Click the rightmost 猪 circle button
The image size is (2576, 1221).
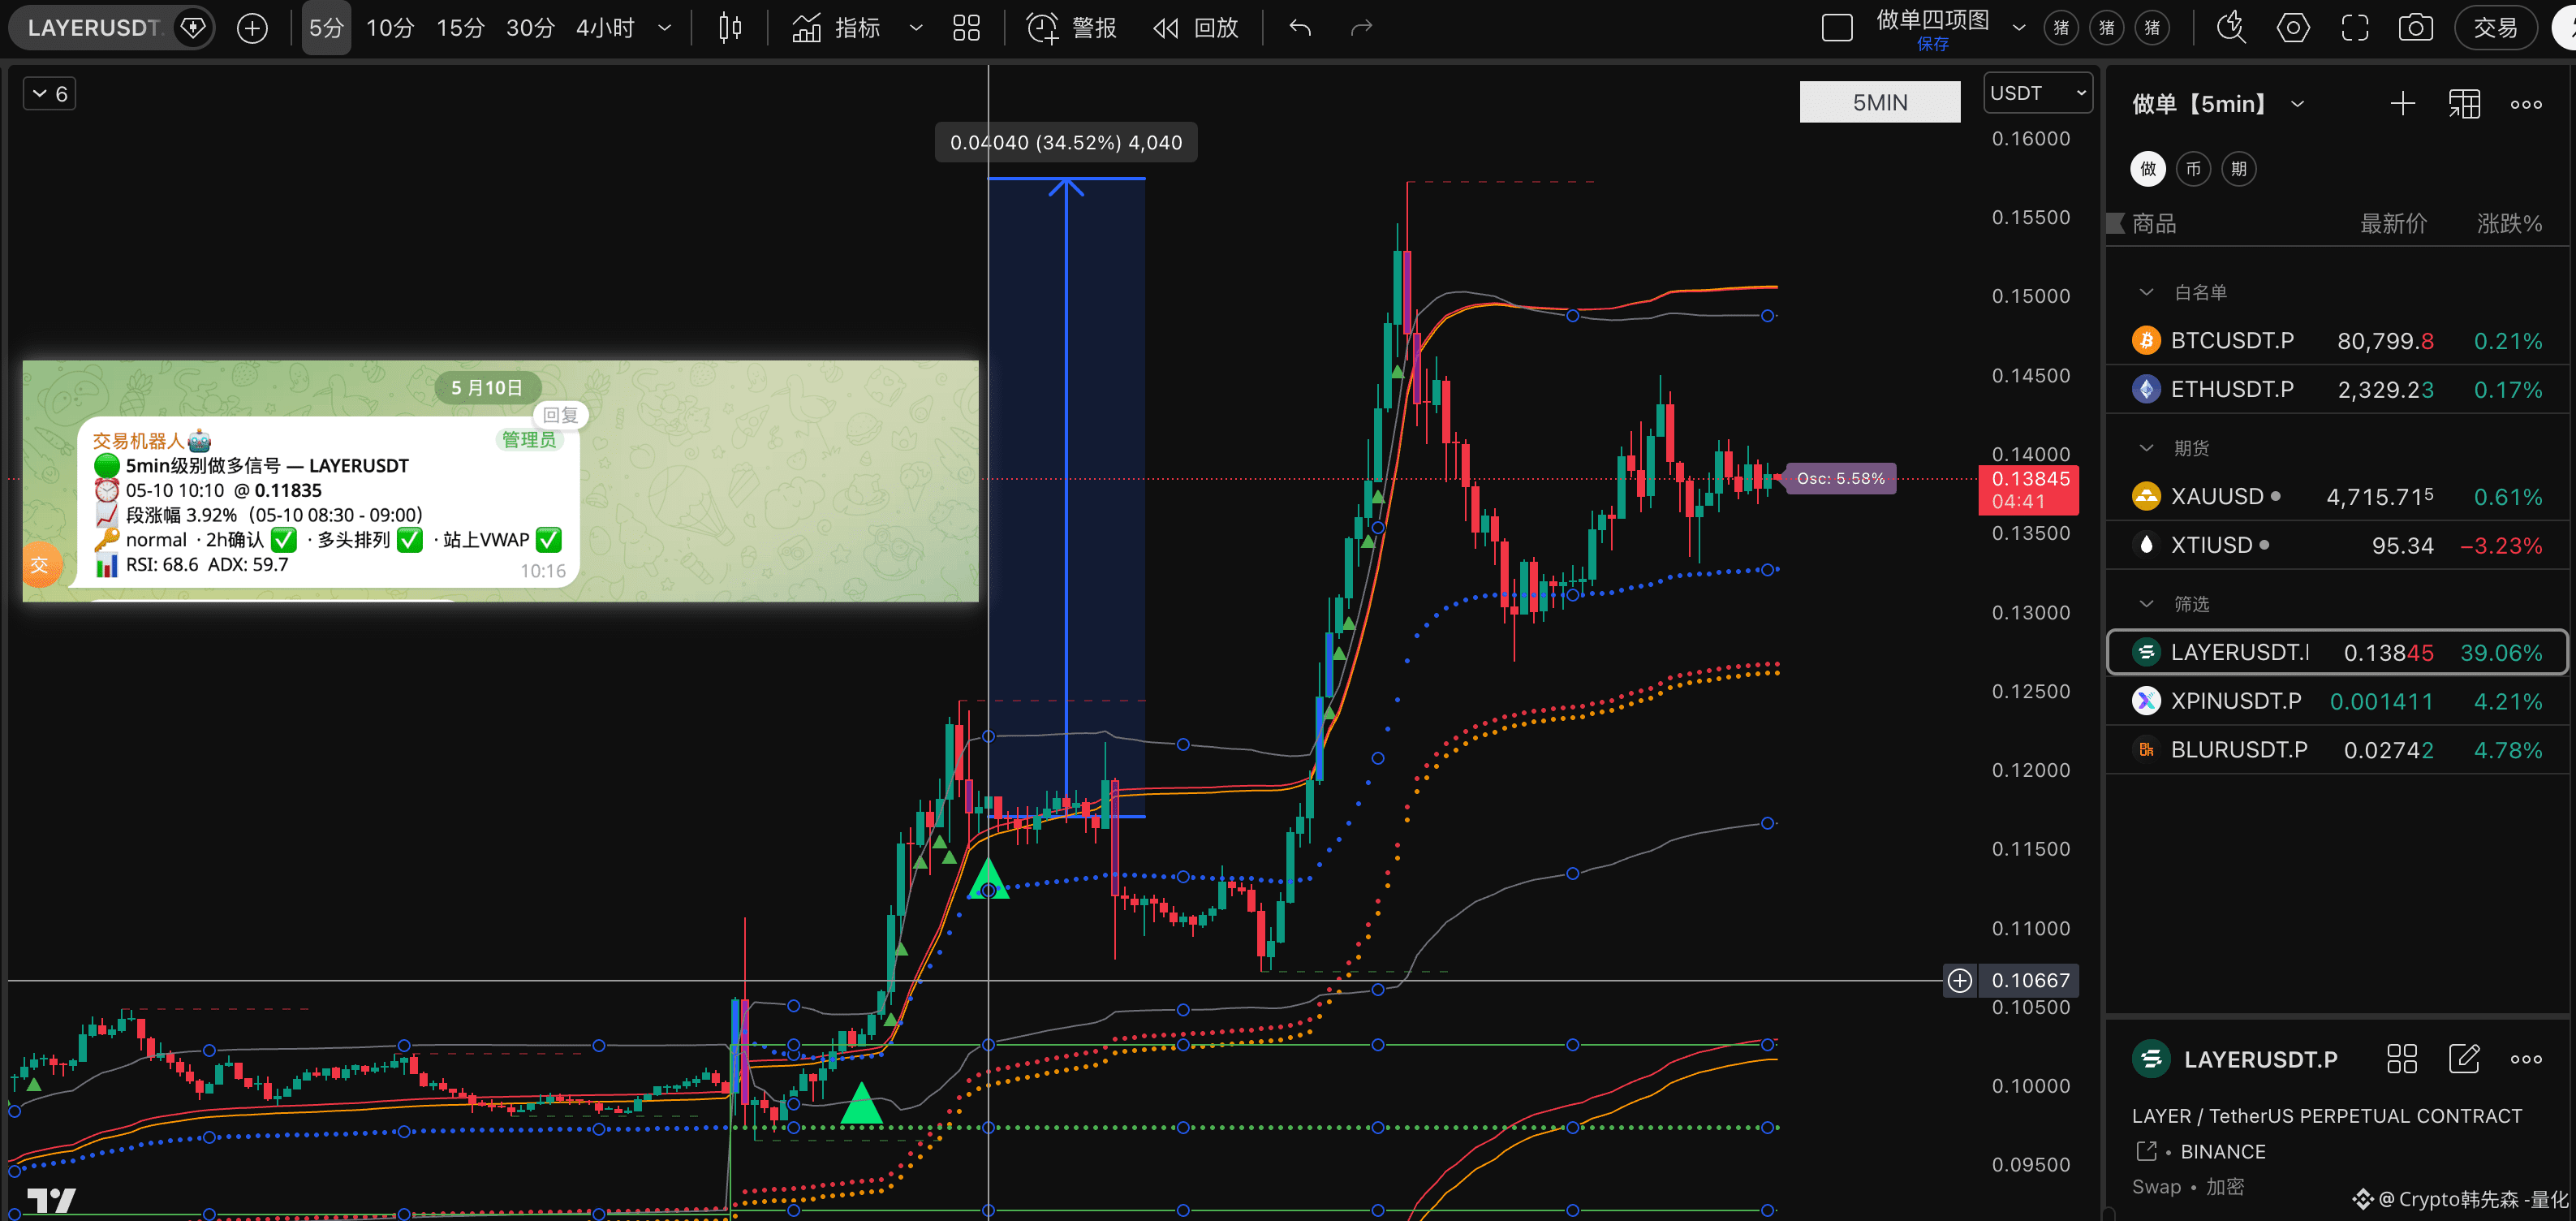click(2152, 28)
